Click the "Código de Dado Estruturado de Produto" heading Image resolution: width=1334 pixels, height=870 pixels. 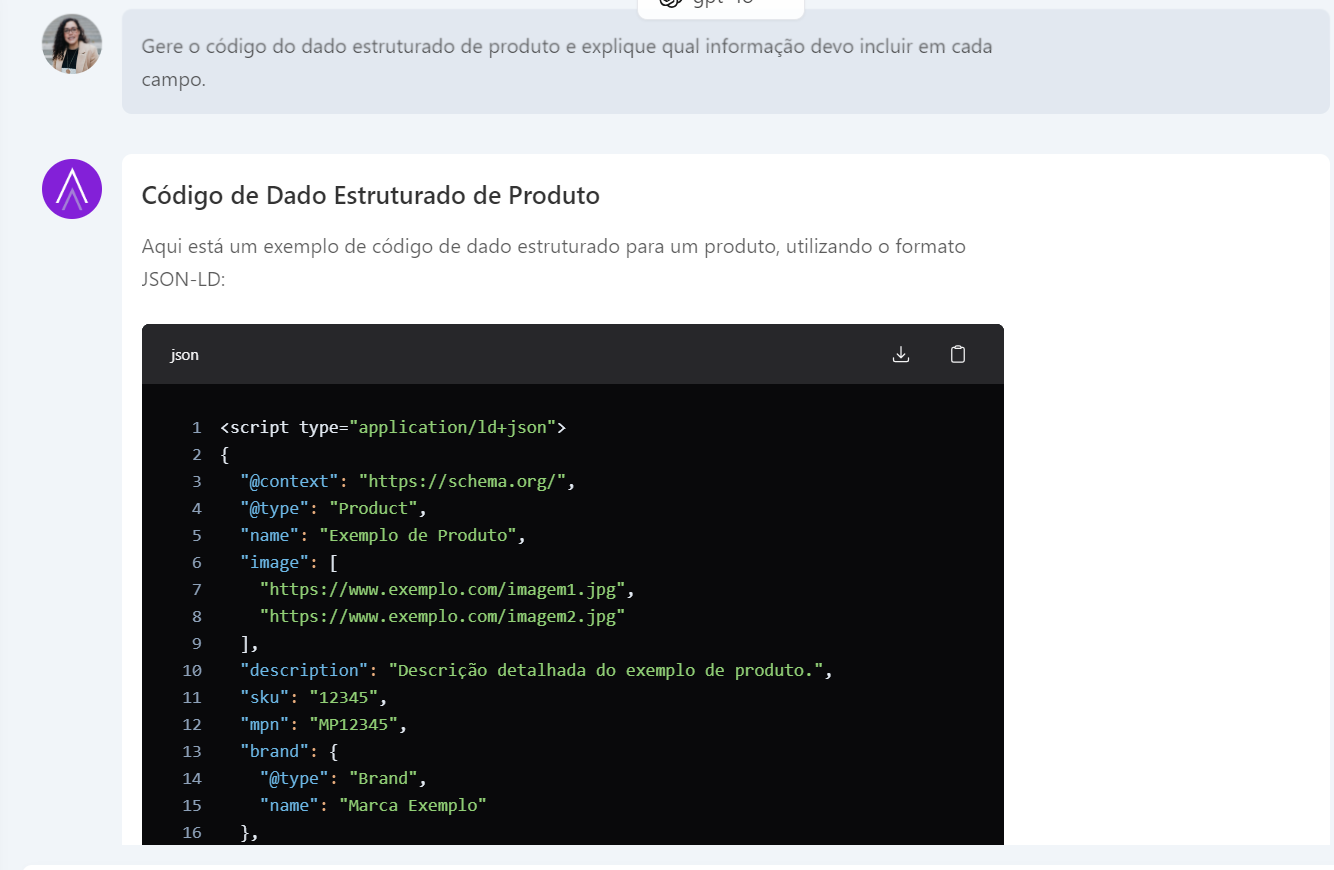coord(370,195)
